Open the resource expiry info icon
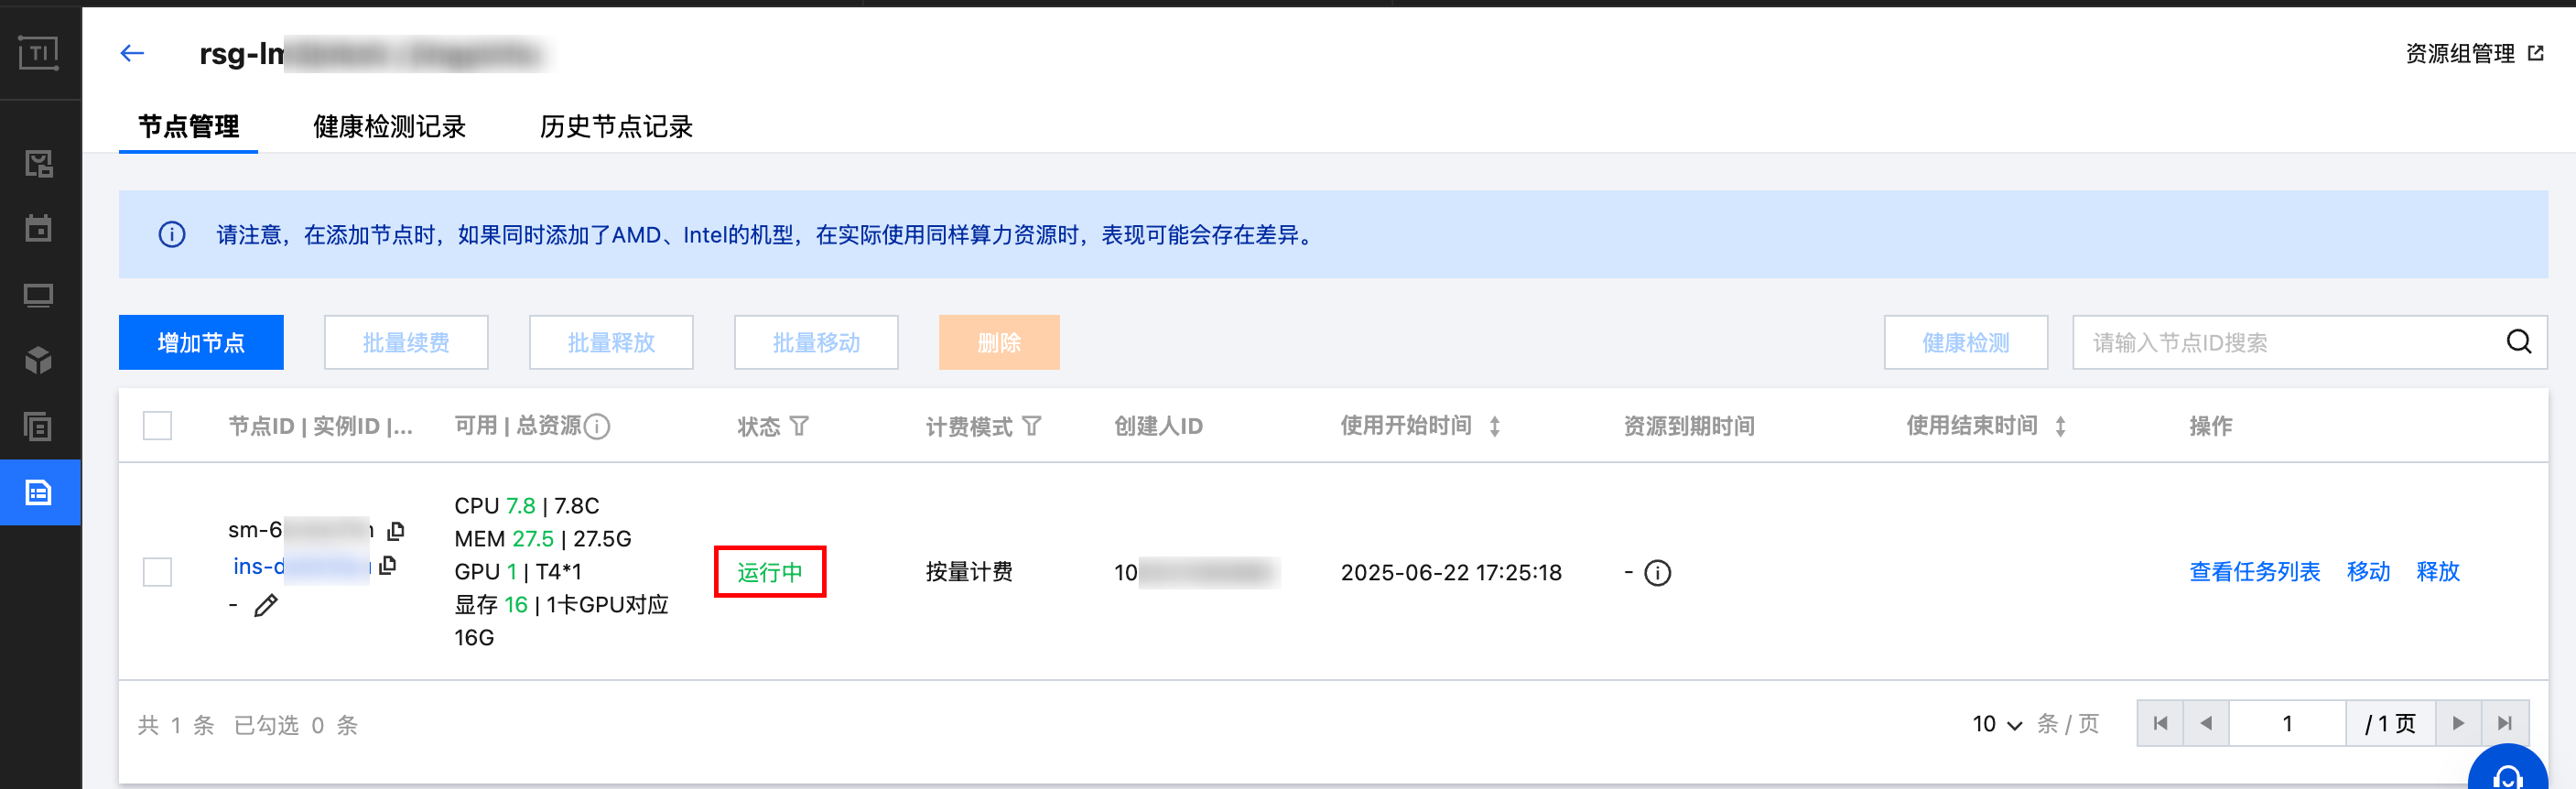Image resolution: width=2576 pixels, height=789 pixels. [x=1657, y=573]
